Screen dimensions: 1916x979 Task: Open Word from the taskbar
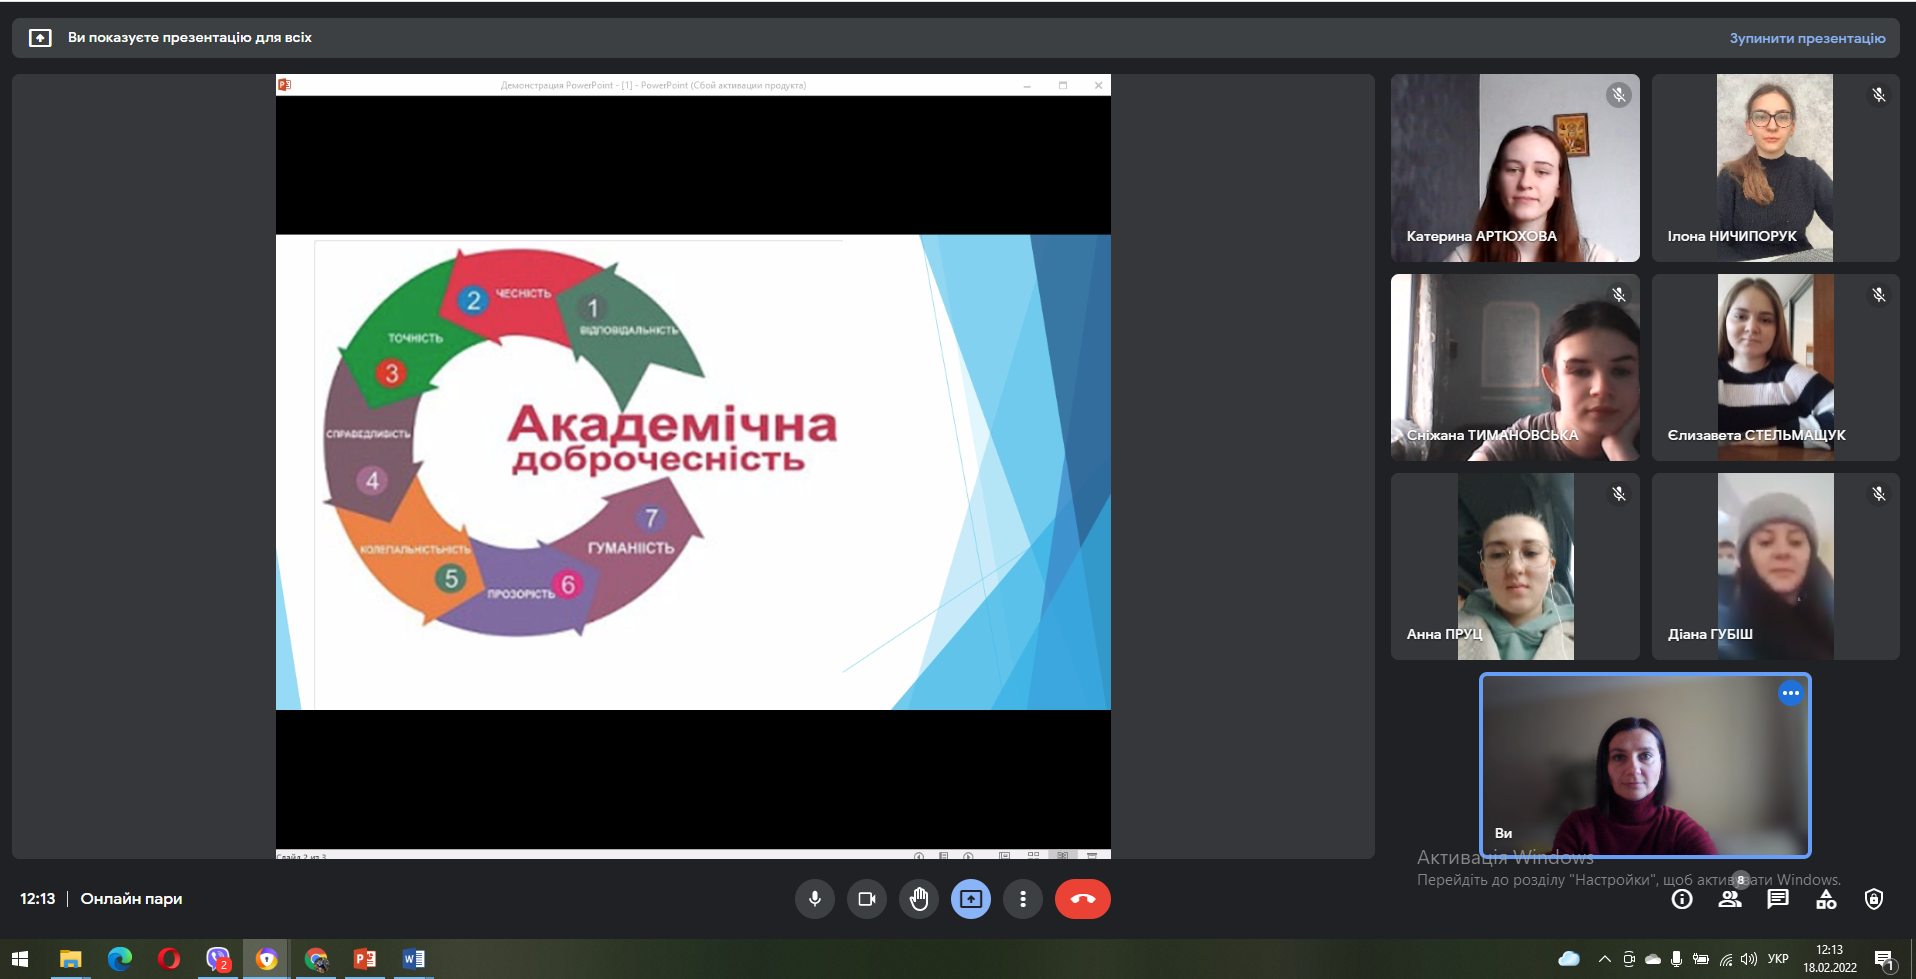413,959
